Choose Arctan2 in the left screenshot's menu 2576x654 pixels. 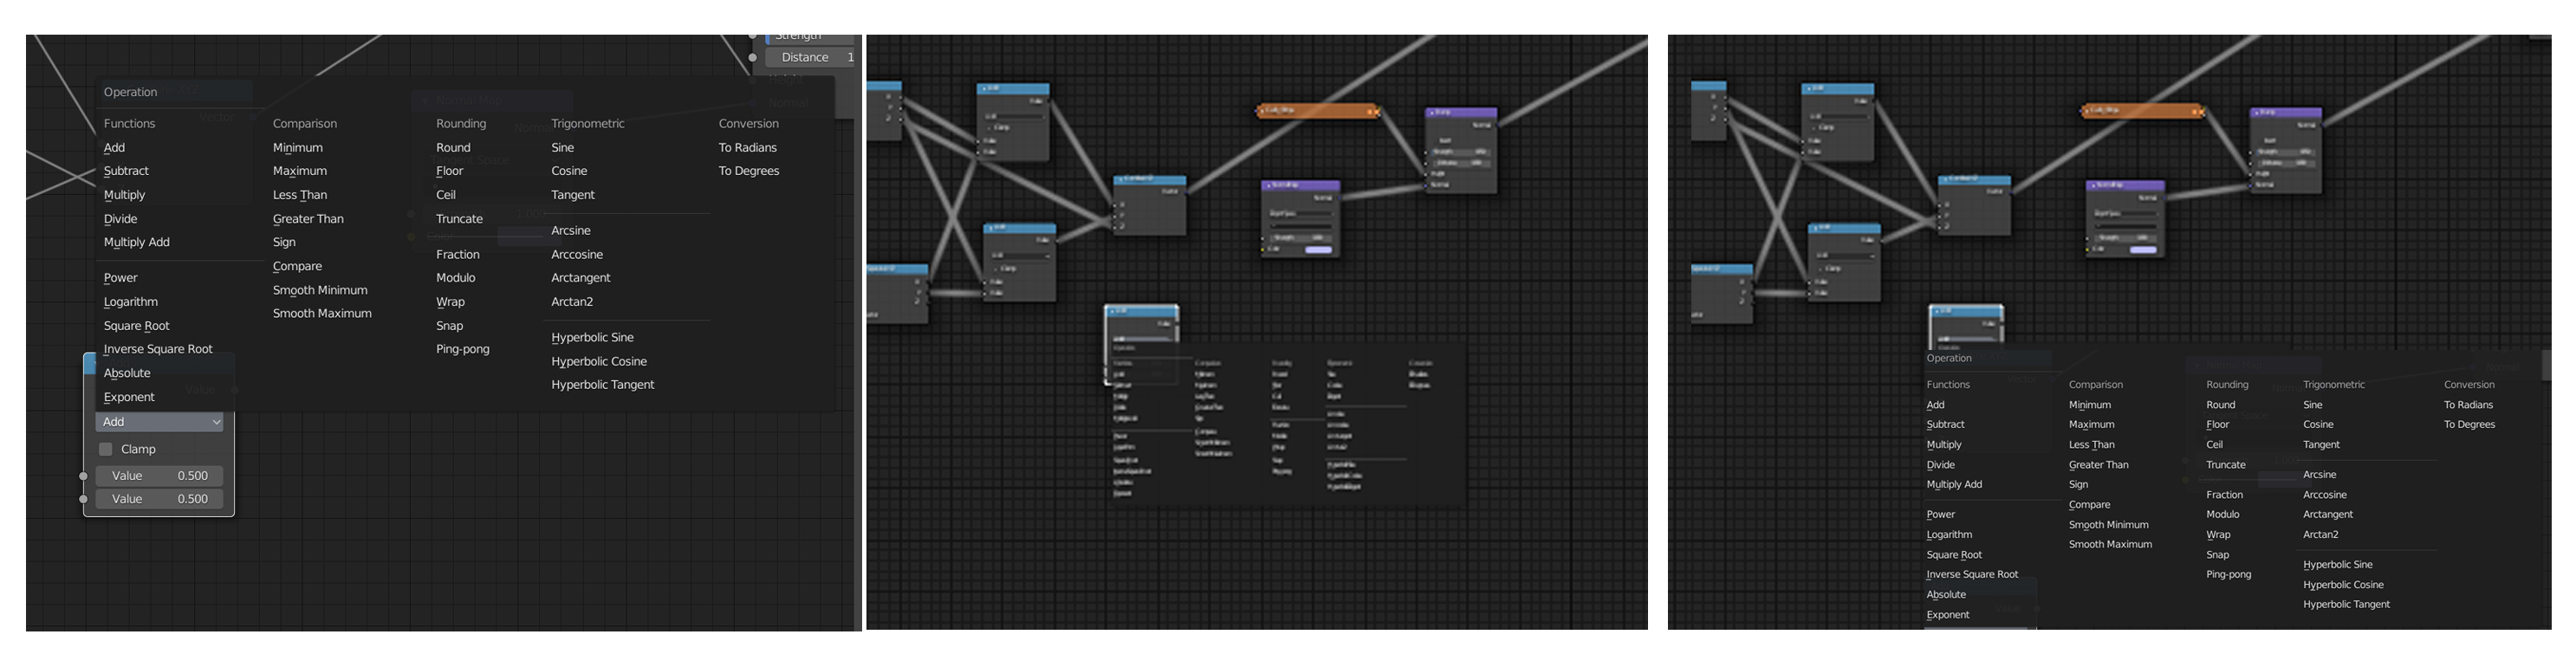[x=572, y=302]
